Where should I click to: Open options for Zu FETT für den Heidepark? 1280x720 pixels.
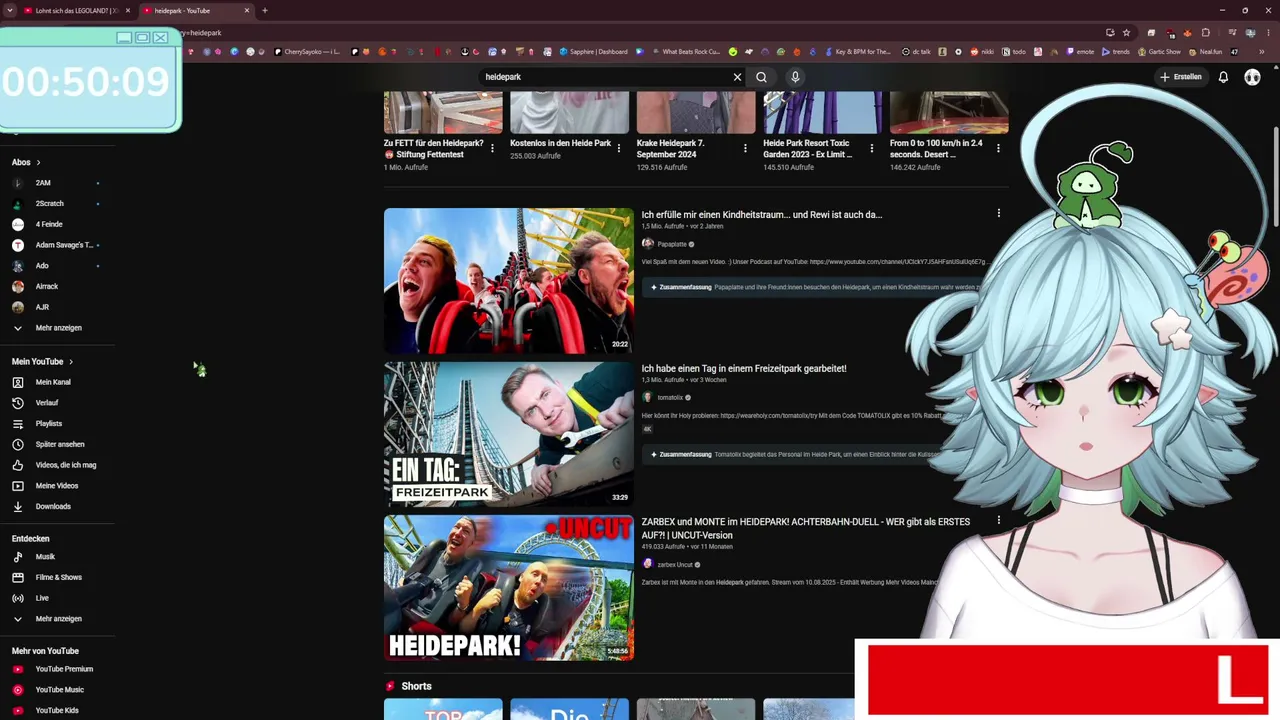pos(492,149)
